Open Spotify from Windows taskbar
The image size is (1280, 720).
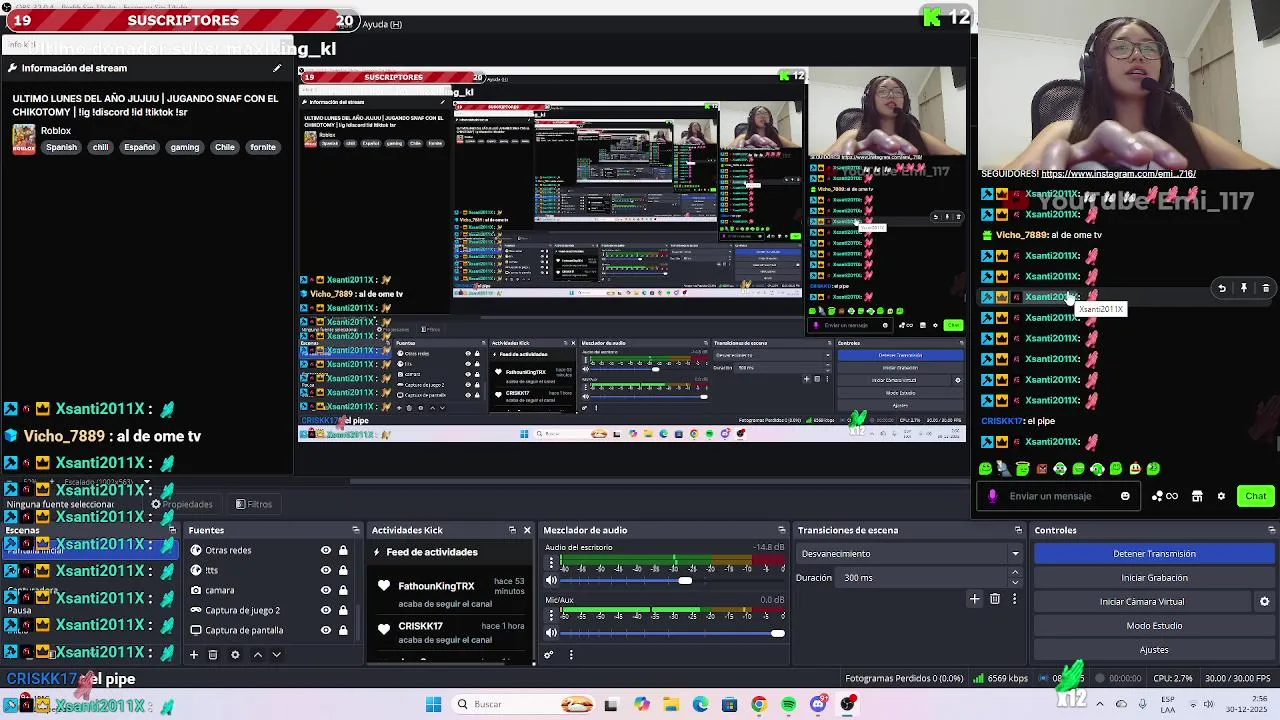tap(789, 705)
